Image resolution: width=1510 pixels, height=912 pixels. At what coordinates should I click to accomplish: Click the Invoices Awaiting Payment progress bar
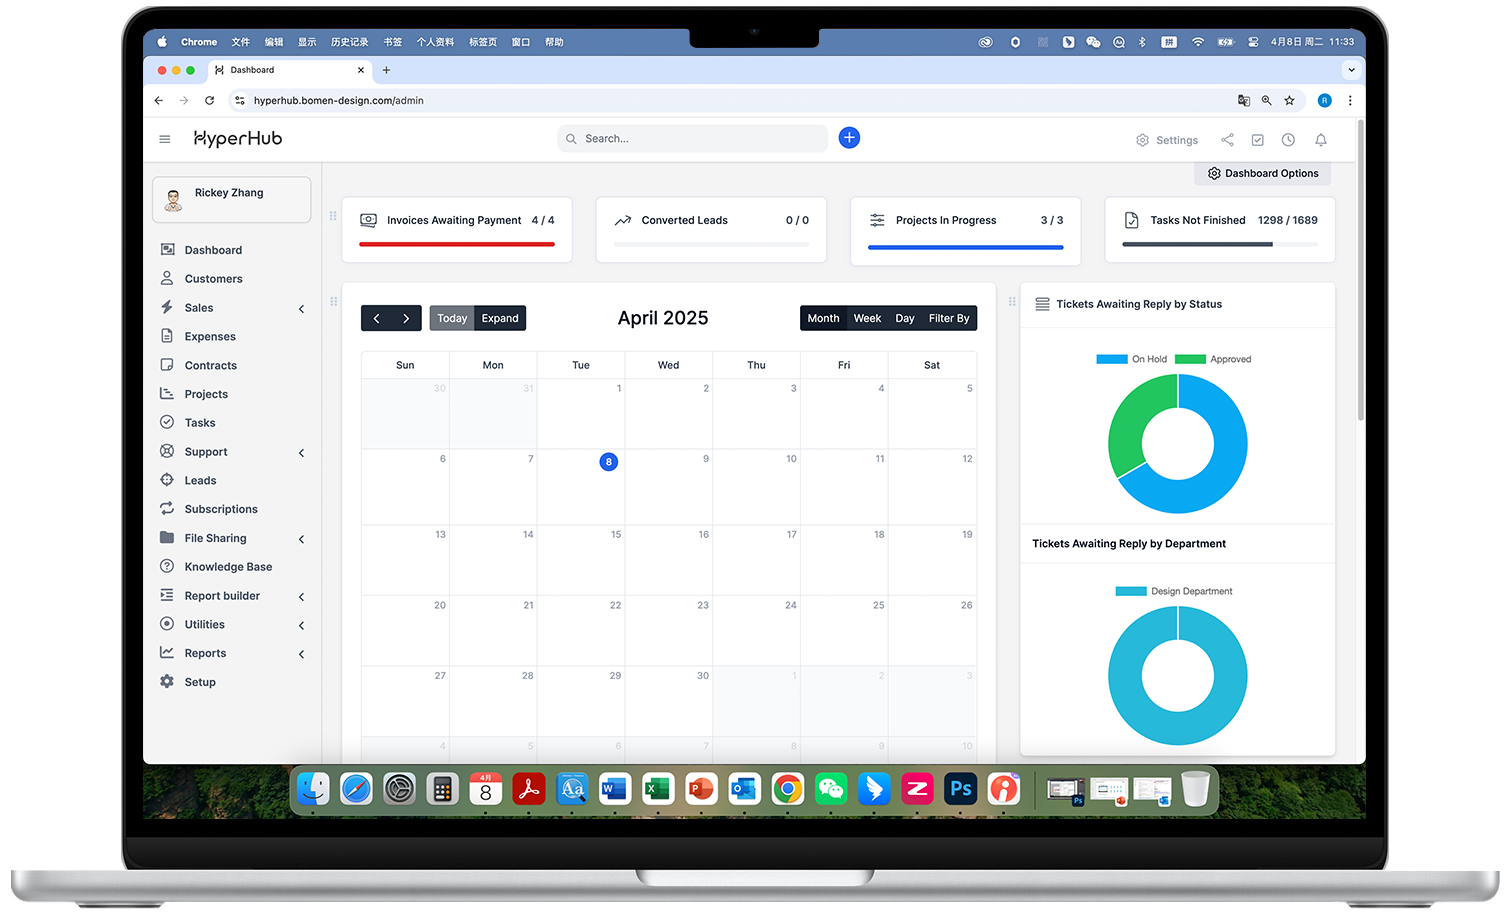click(x=456, y=244)
